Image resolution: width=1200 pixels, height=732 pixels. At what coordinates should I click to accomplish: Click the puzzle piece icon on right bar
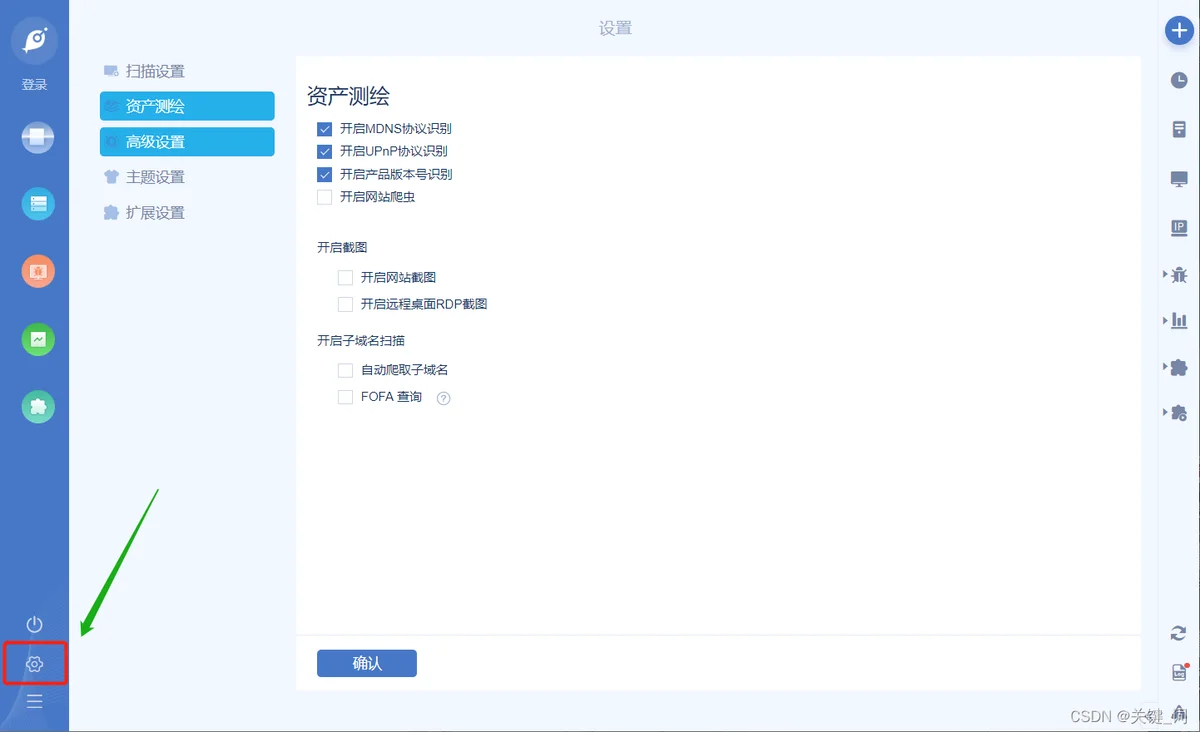coord(1179,367)
